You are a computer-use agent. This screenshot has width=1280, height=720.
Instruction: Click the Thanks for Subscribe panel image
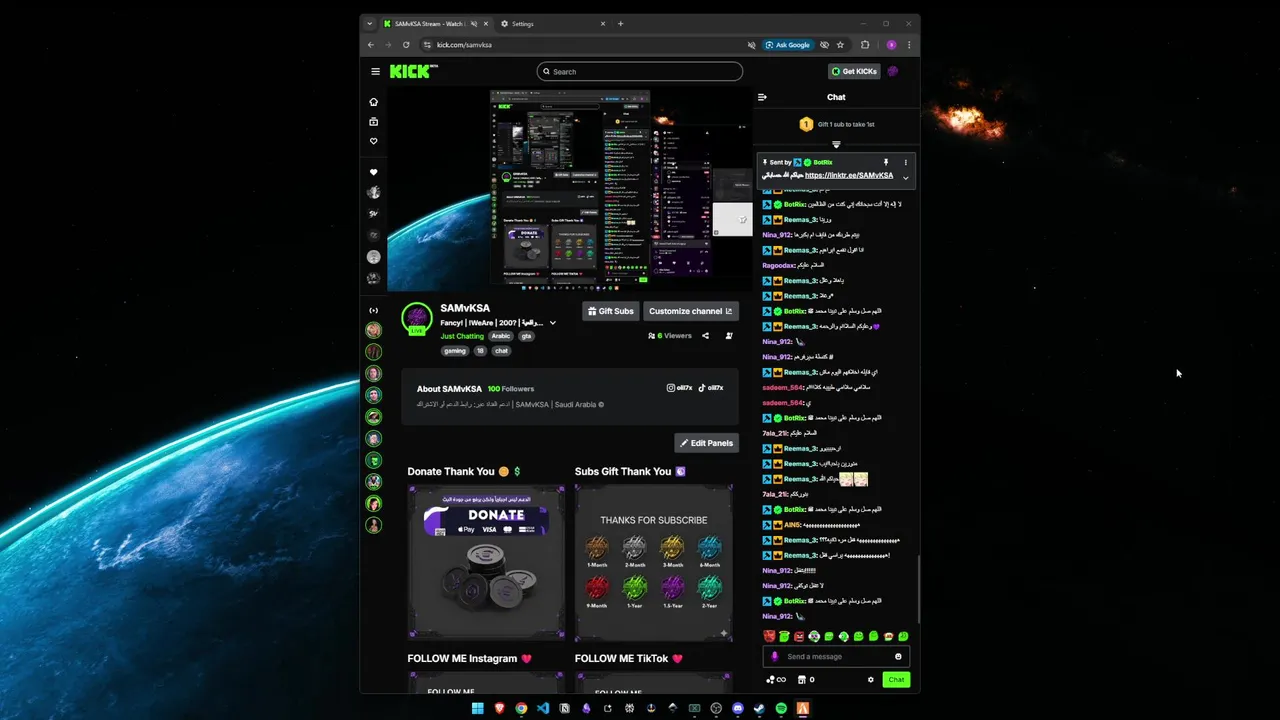654,562
